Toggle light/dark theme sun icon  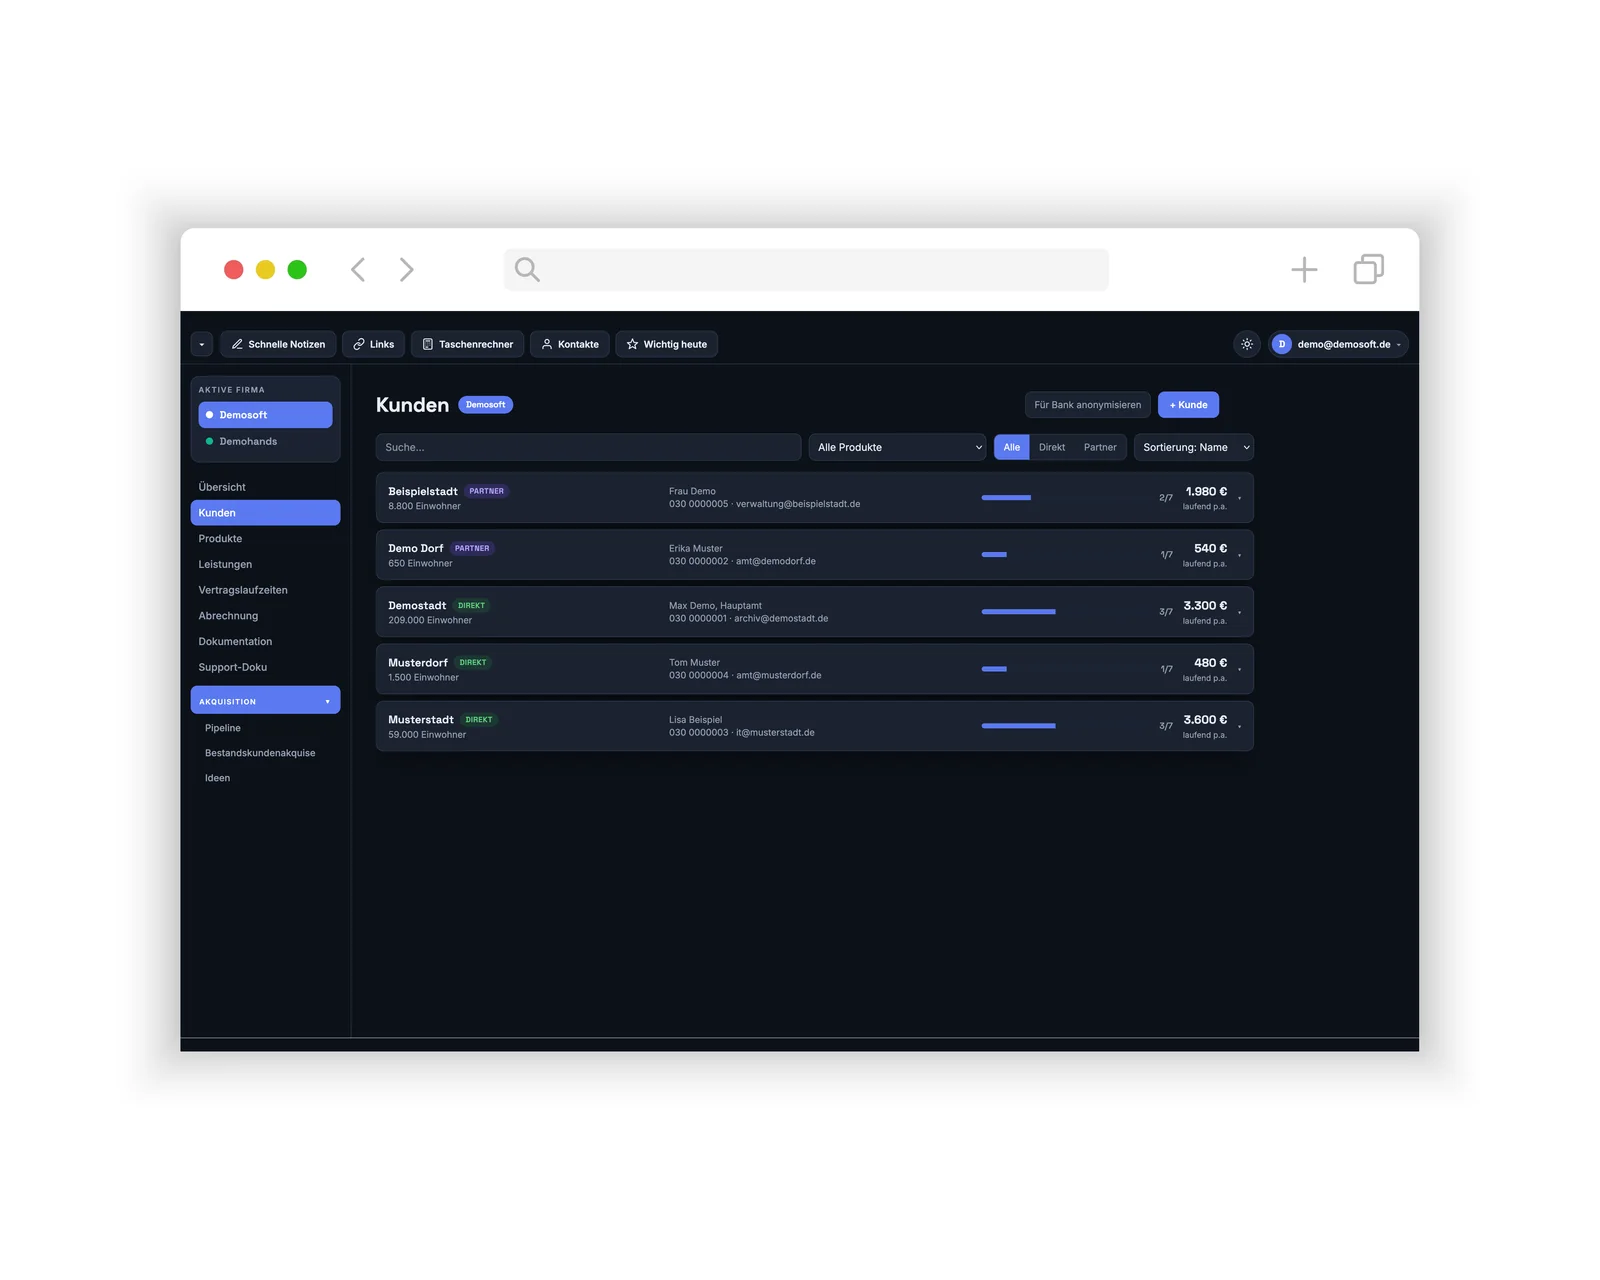point(1247,344)
